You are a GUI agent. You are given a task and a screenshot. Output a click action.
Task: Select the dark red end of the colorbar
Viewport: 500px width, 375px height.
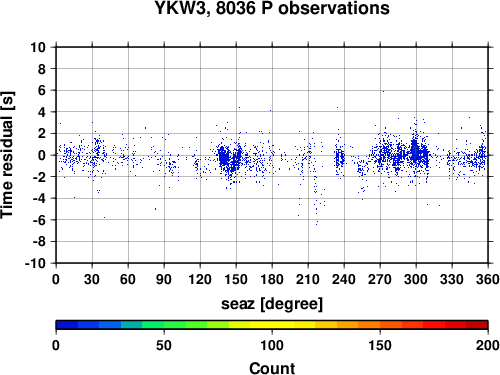pyautogui.click(x=477, y=325)
